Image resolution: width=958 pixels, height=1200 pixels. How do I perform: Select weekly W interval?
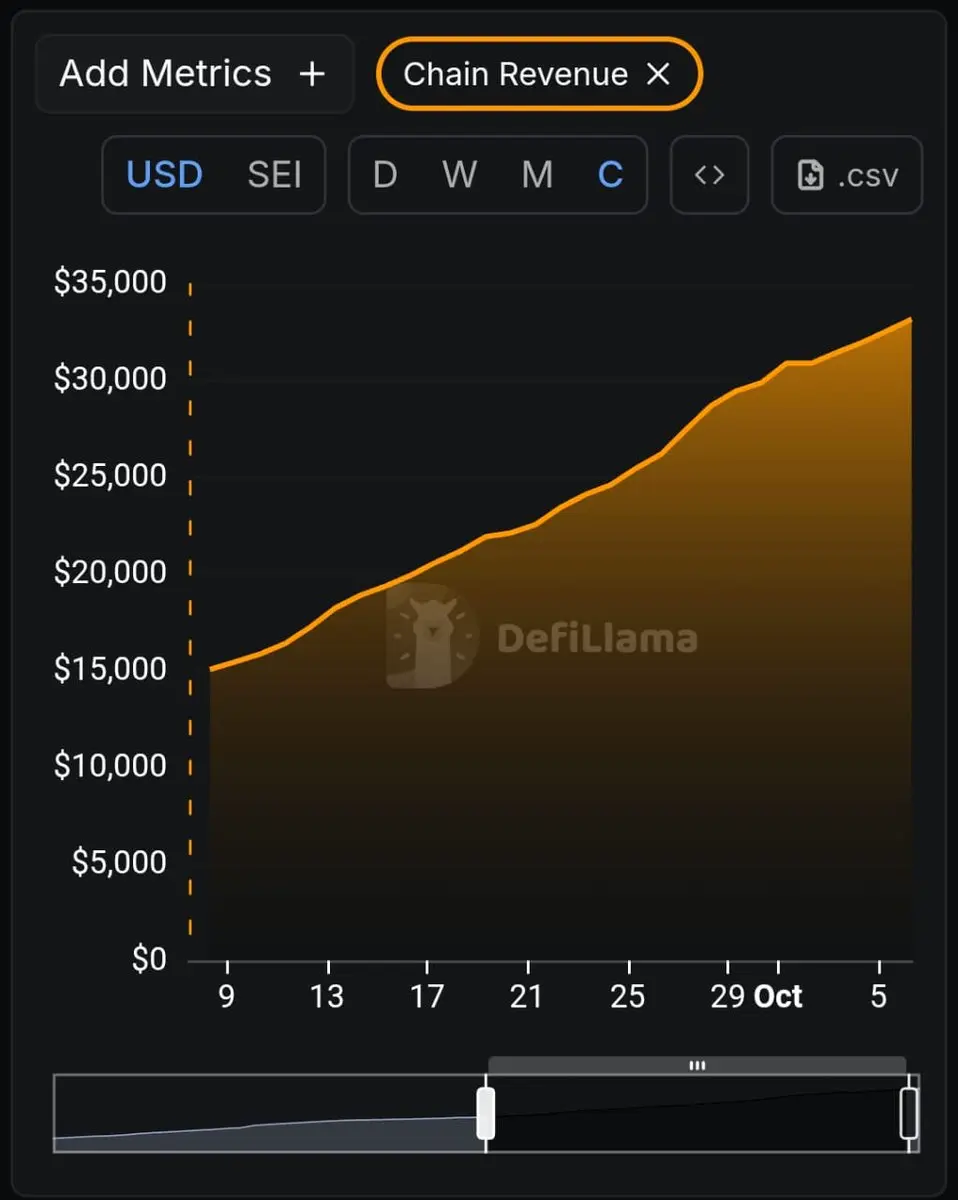pos(459,175)
